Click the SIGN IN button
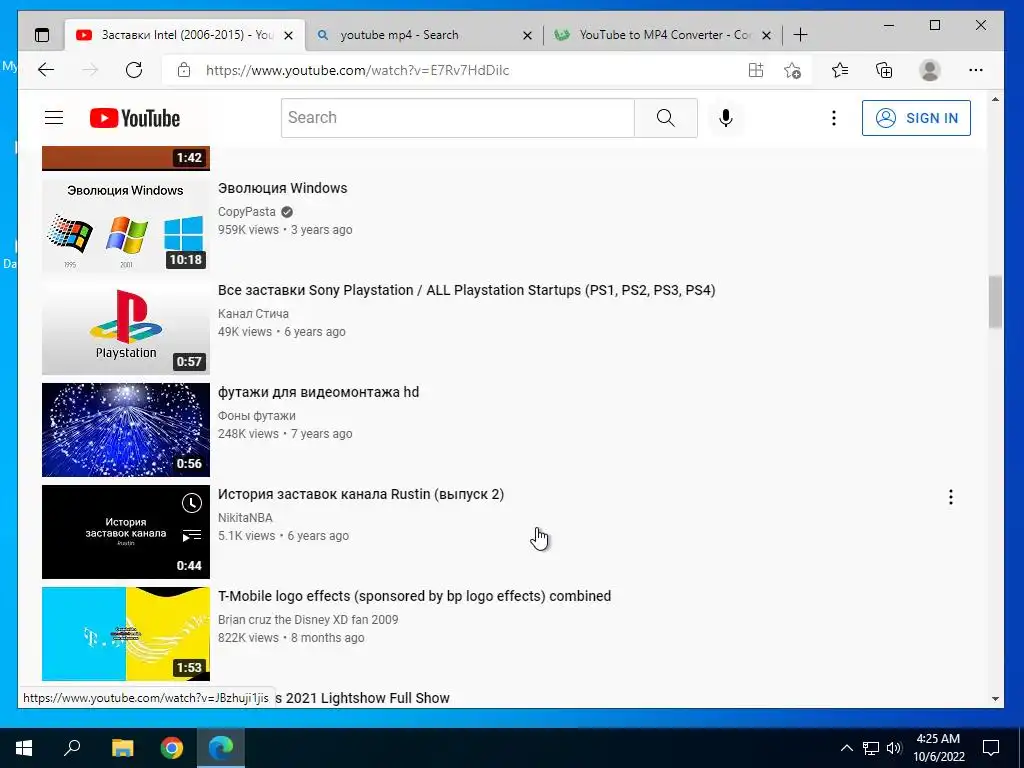The width and height of the screenshot is (1024, 768). (916, 118)
